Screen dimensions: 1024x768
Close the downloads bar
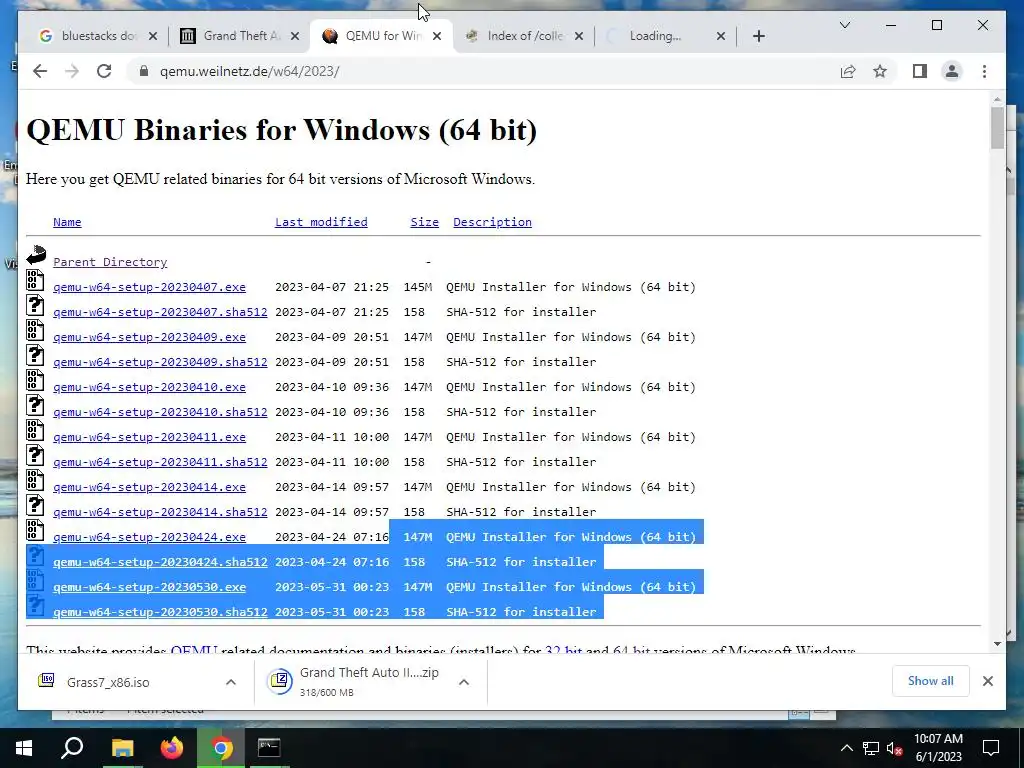(987, 681)
